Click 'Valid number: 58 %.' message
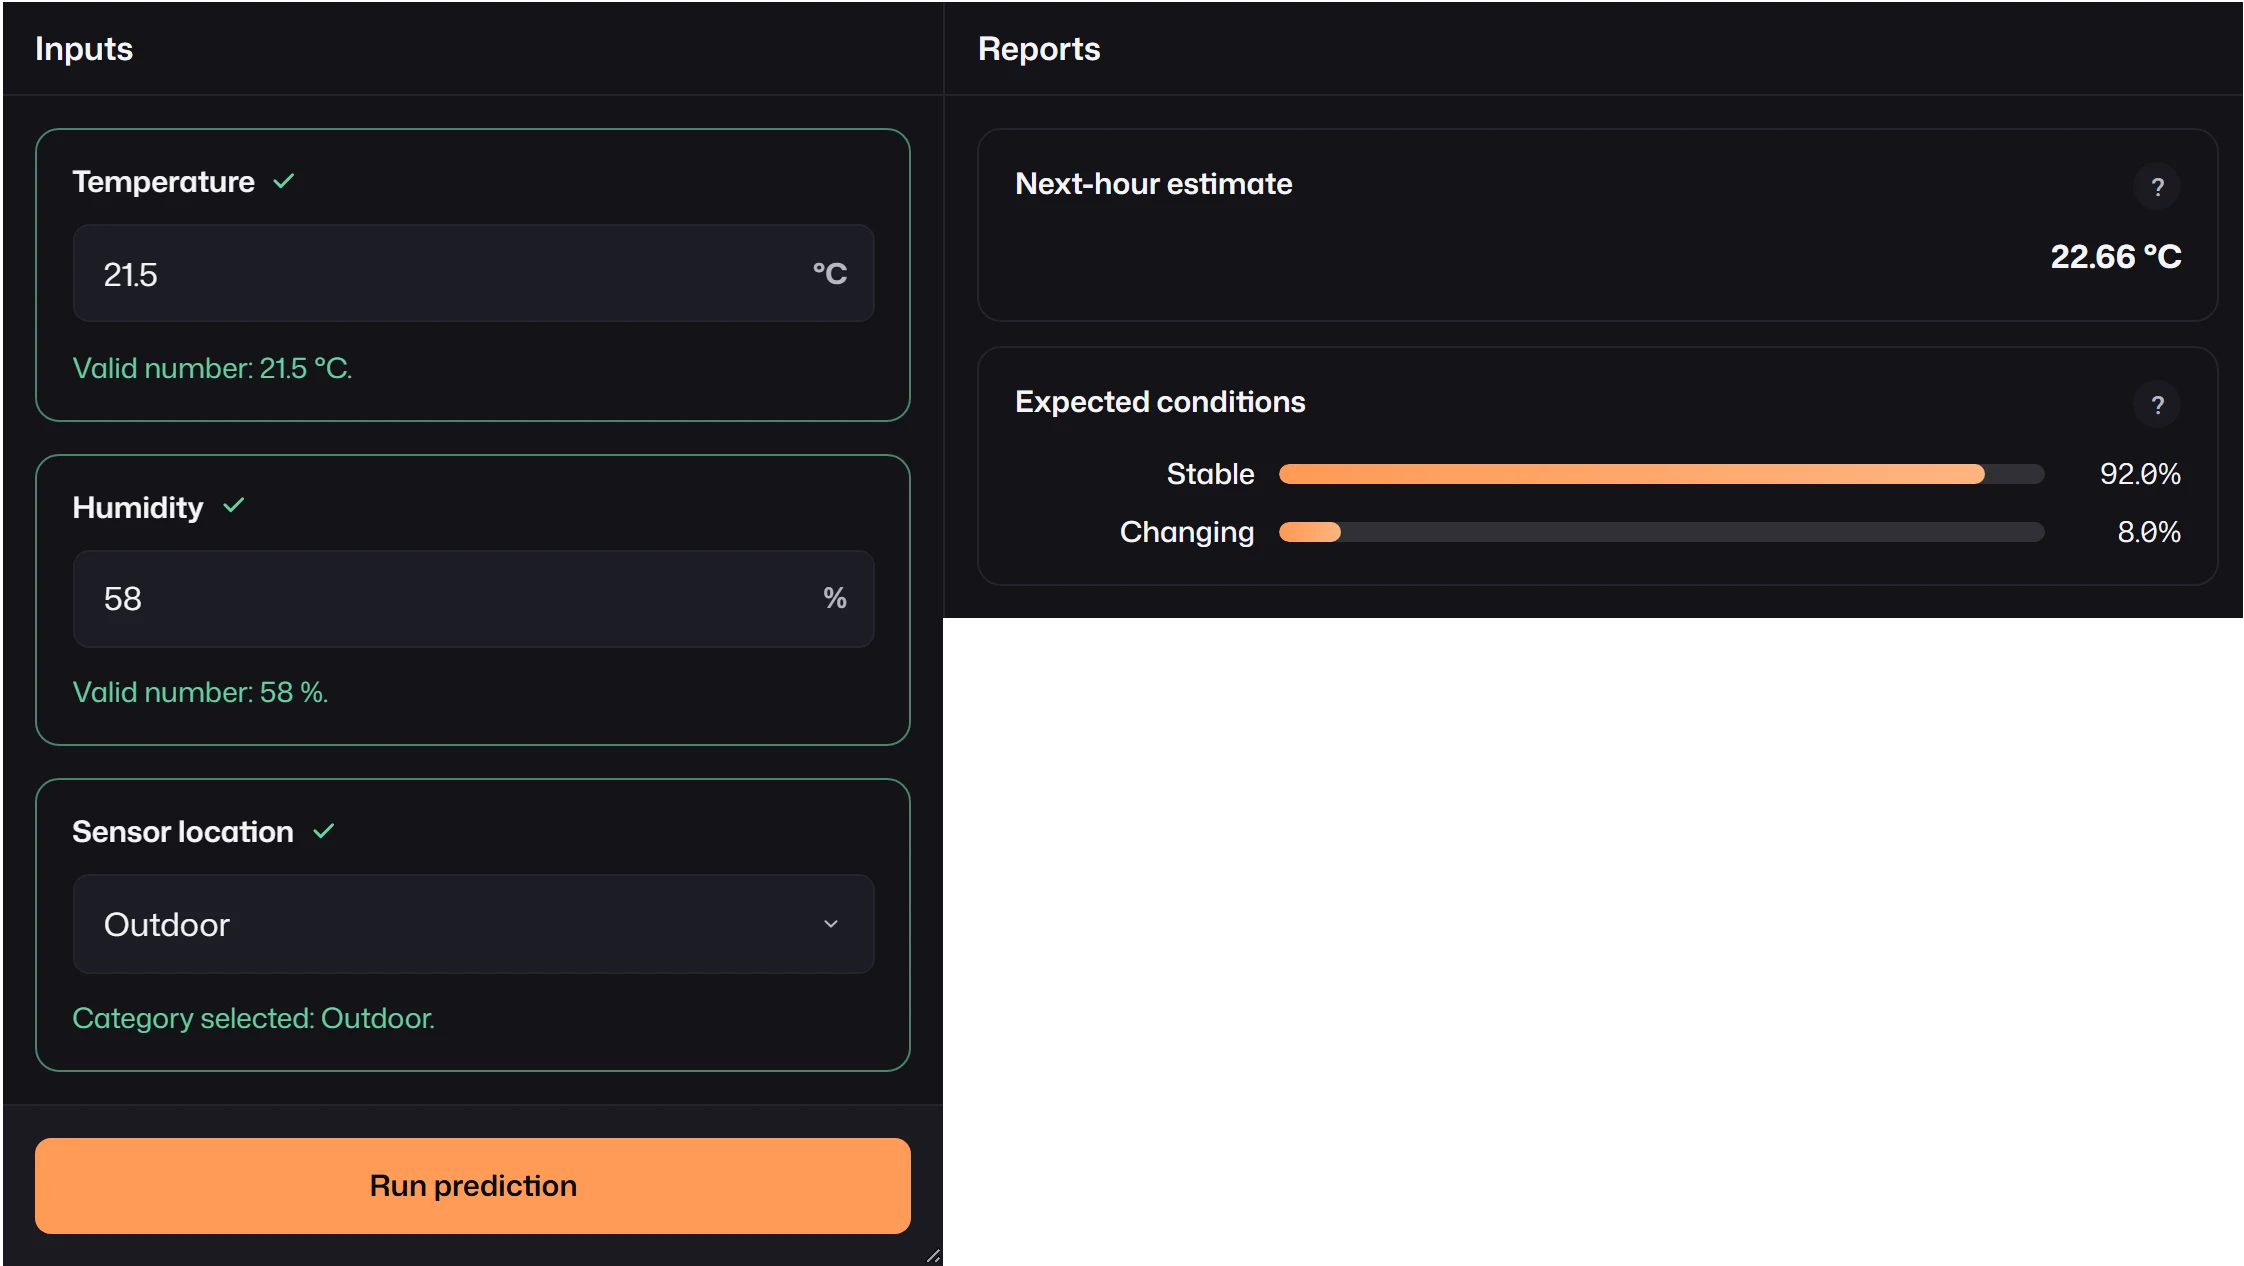Viewport: 2244px width, 1266px height. tap(200, 692)
